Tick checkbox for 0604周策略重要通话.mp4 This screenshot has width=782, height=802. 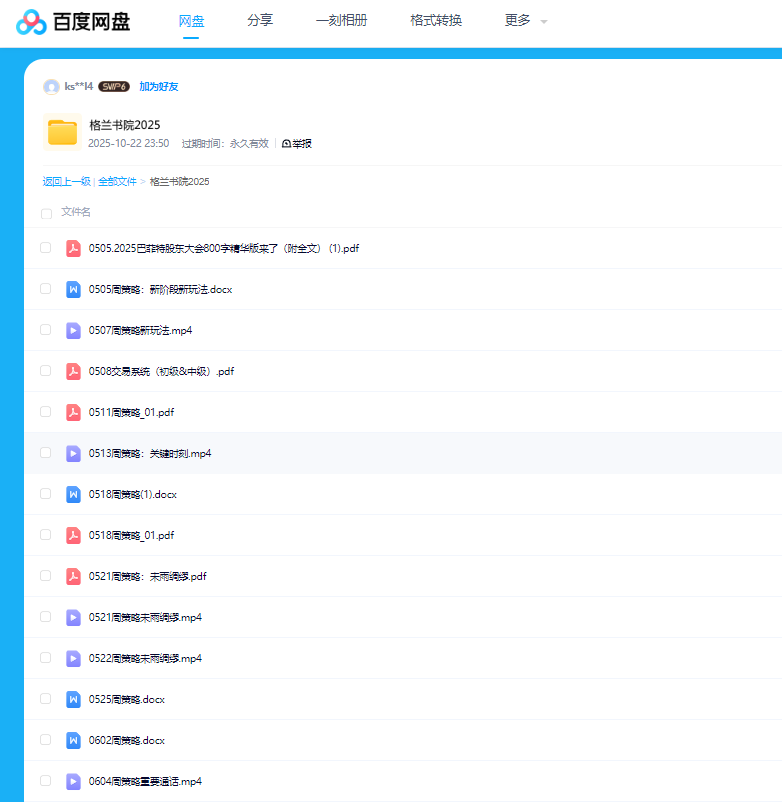(46, 780)
